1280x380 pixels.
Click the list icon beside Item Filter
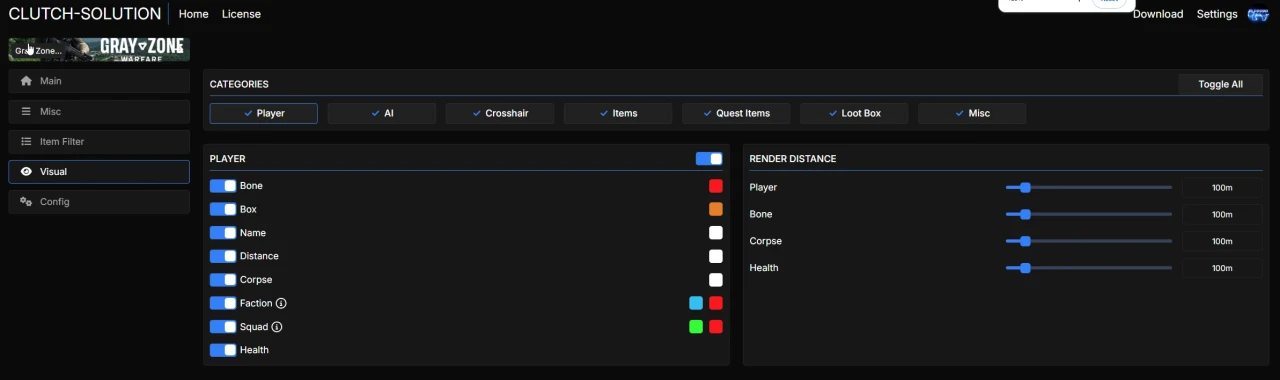click(26, 141)
